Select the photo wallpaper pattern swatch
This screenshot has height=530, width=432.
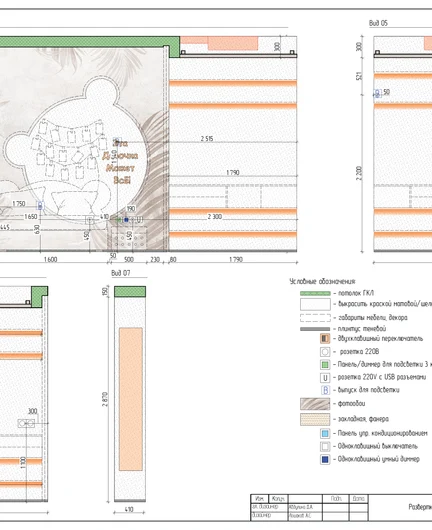pyautogui.click(x=315, y=404)
